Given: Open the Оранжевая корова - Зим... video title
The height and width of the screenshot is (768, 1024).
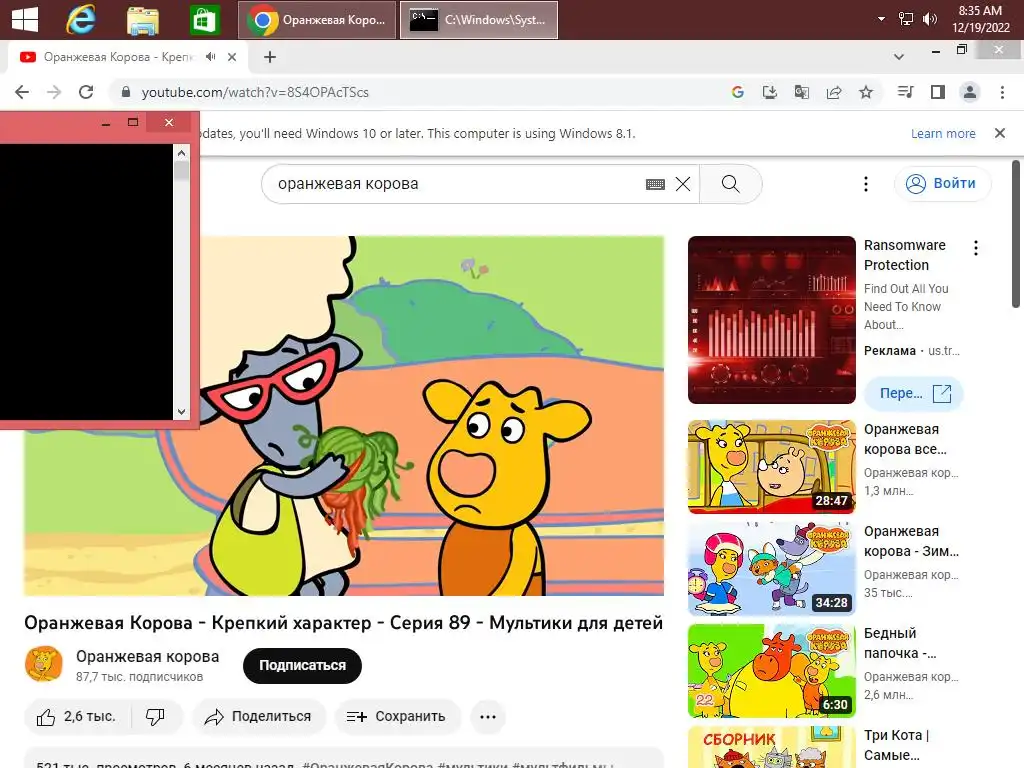Looking at the screenshot, I should tap(912, 541).
